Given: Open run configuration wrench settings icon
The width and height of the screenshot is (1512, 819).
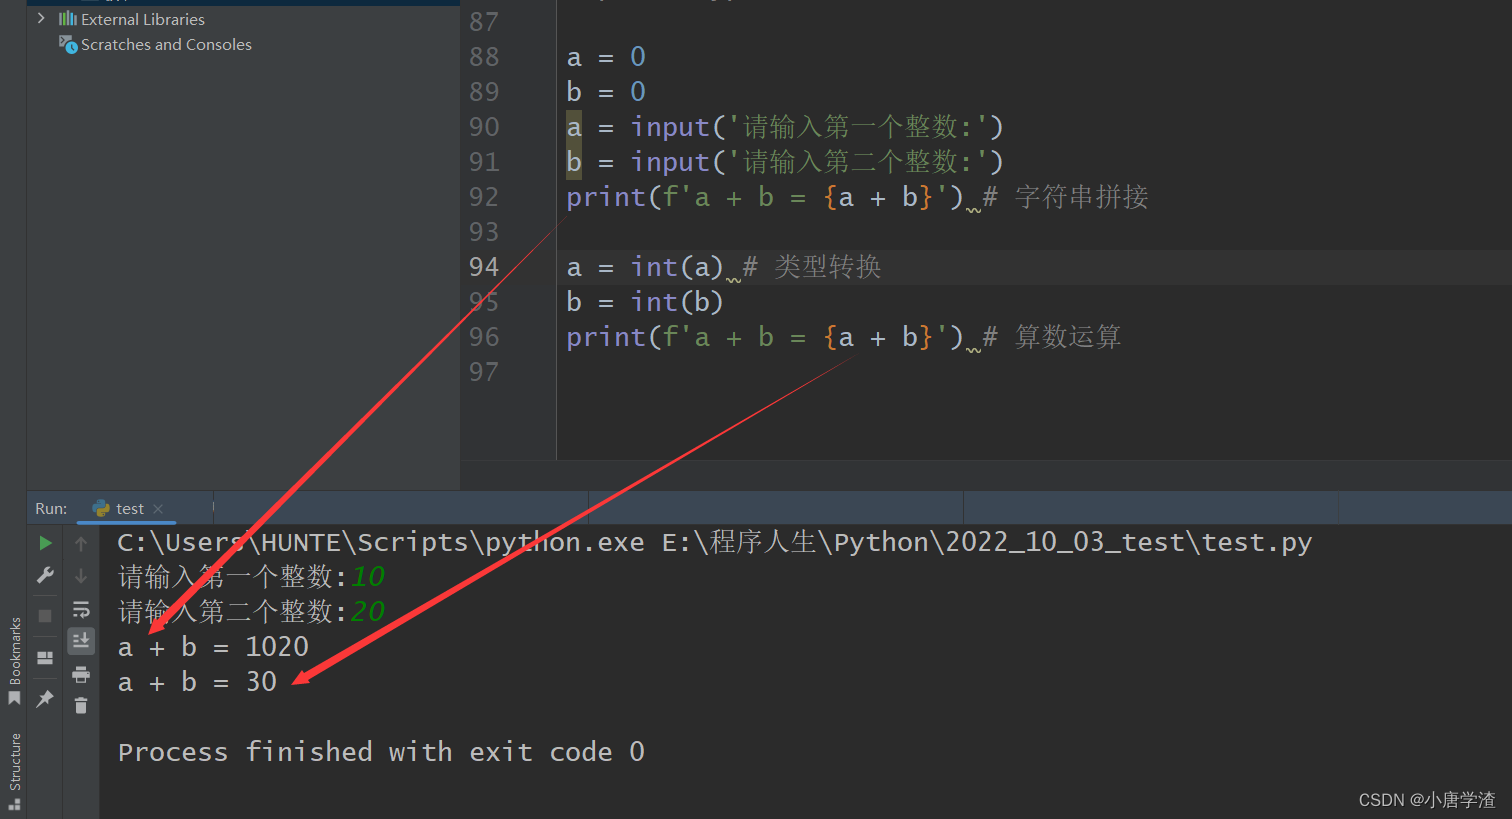Looking at the screenshot, I should click(45, 575).
